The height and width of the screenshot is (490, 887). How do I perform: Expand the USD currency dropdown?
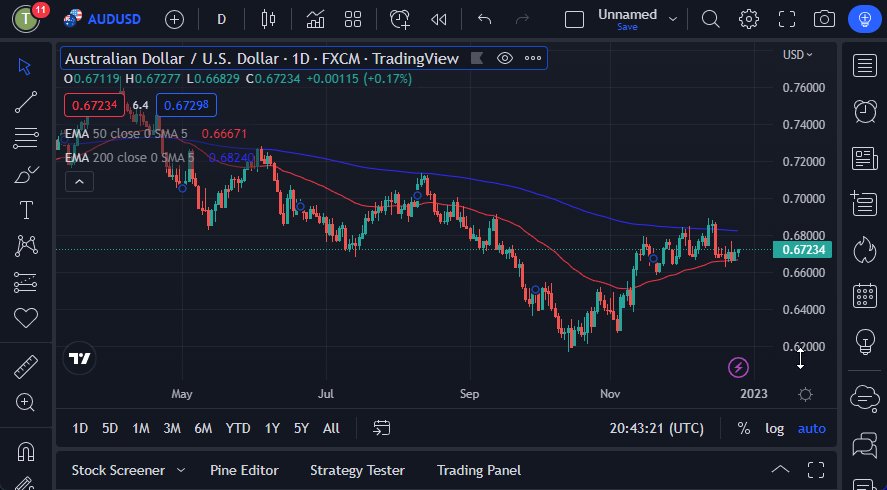[797, 54]
